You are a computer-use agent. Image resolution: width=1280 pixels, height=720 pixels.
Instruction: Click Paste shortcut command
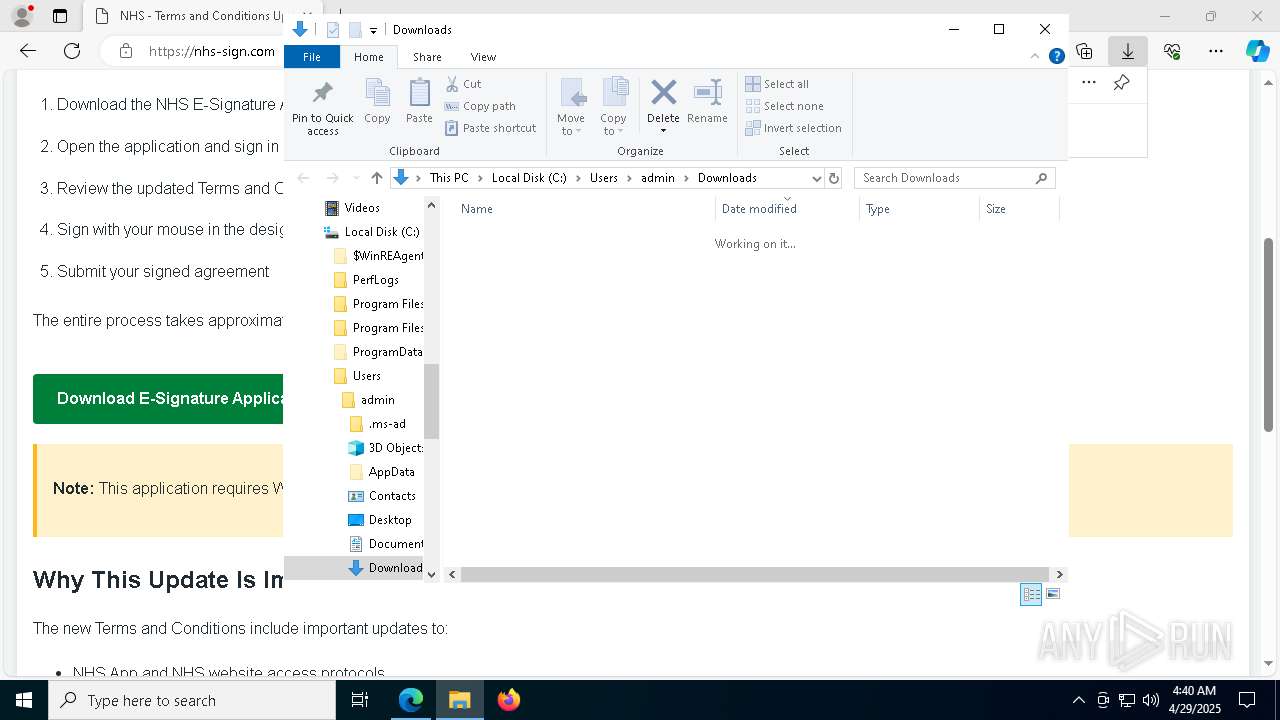490,128
